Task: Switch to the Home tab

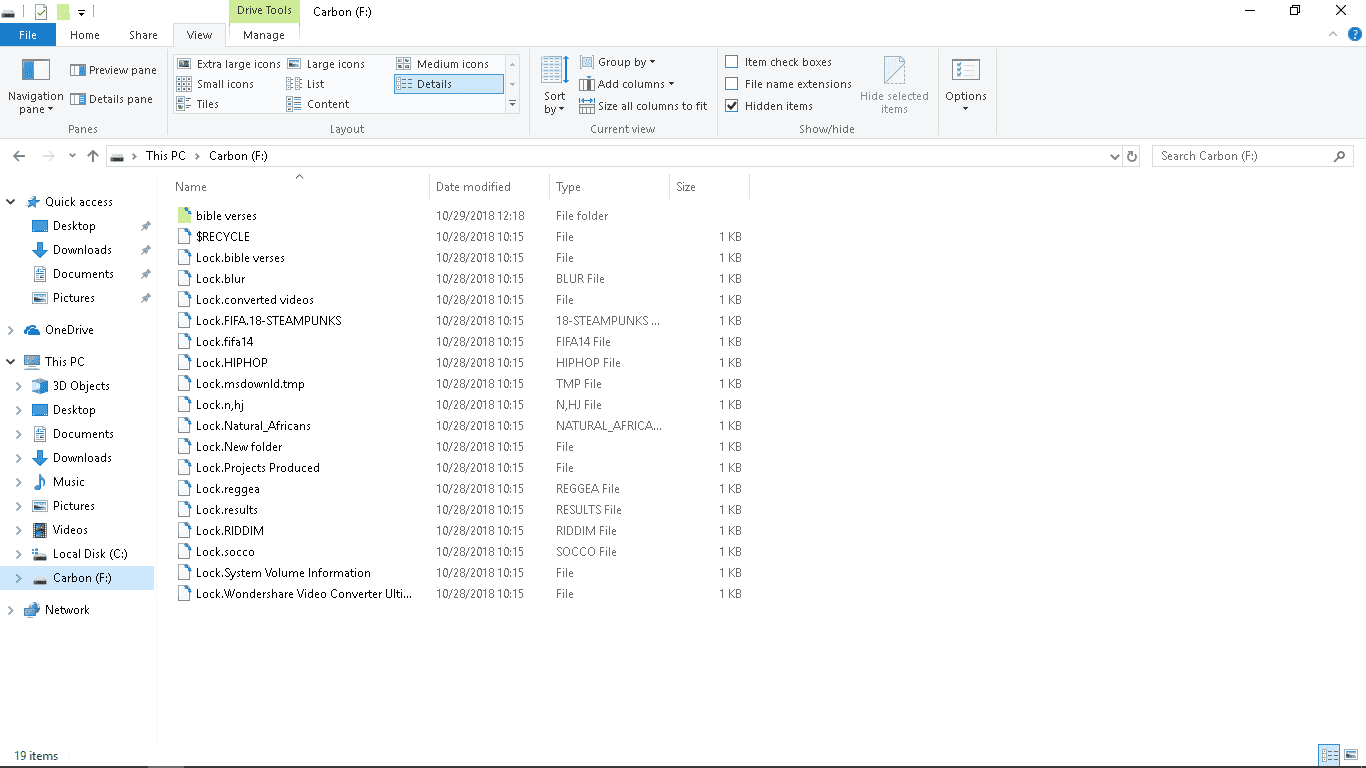Action: [85, 35]
